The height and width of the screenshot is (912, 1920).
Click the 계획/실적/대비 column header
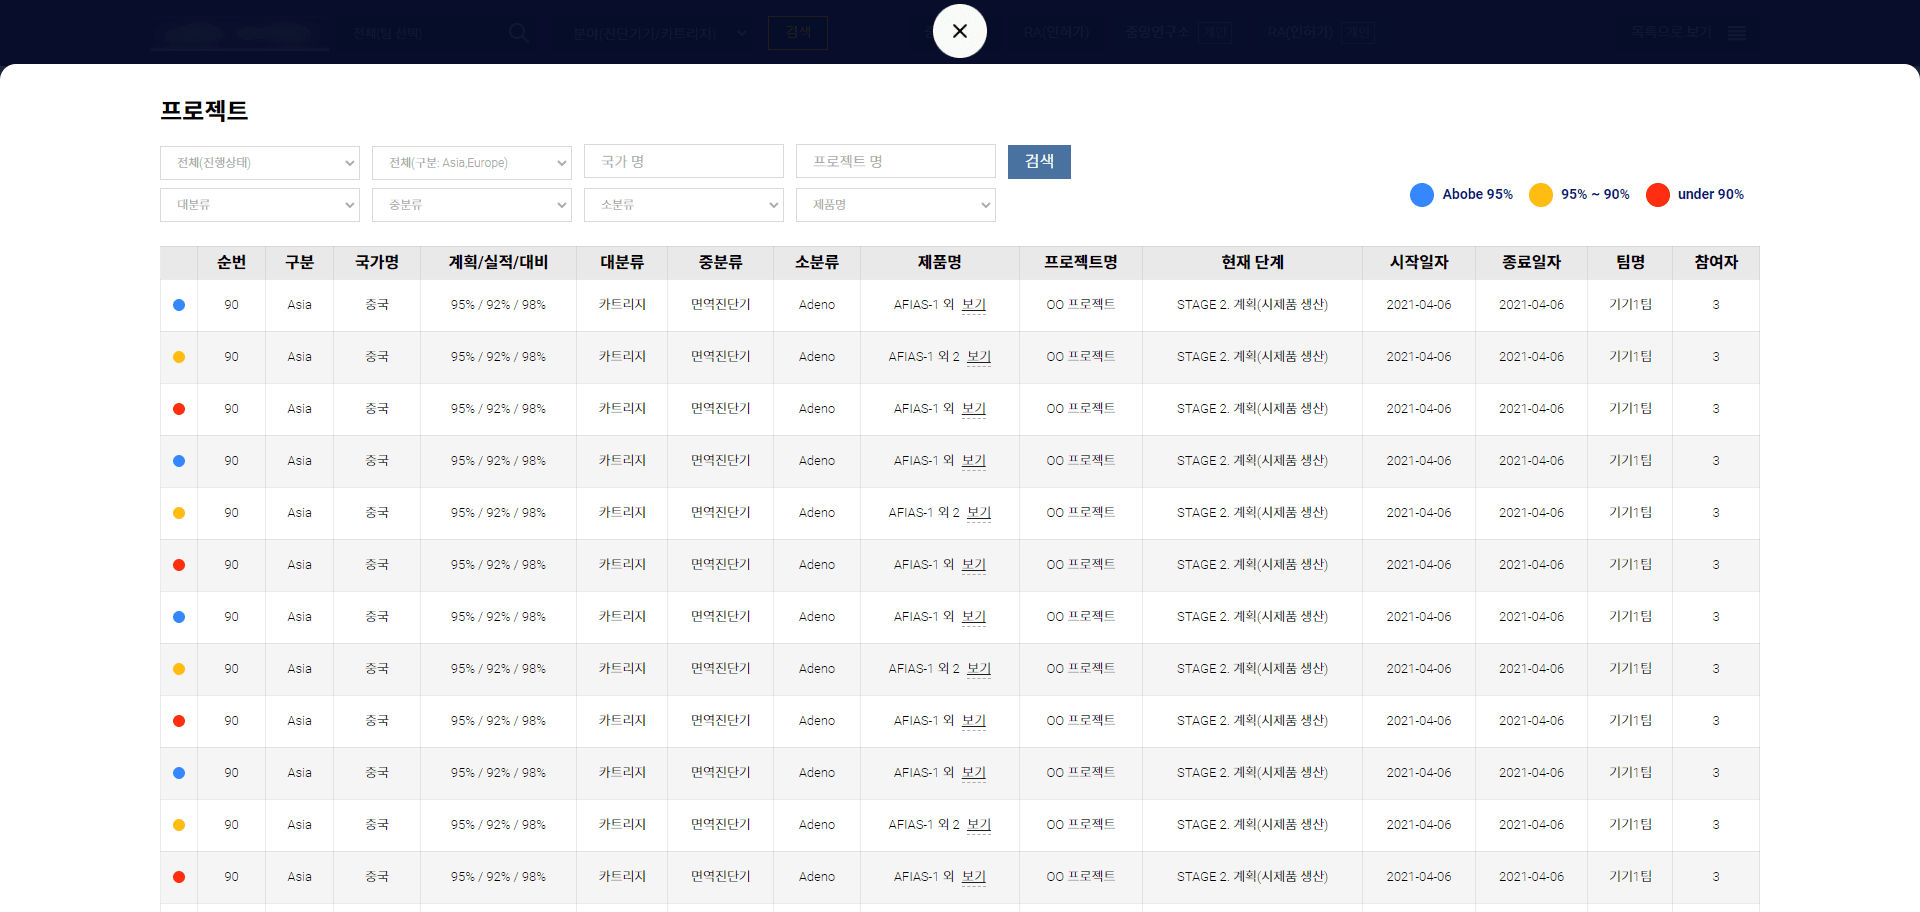click(498, 262)
